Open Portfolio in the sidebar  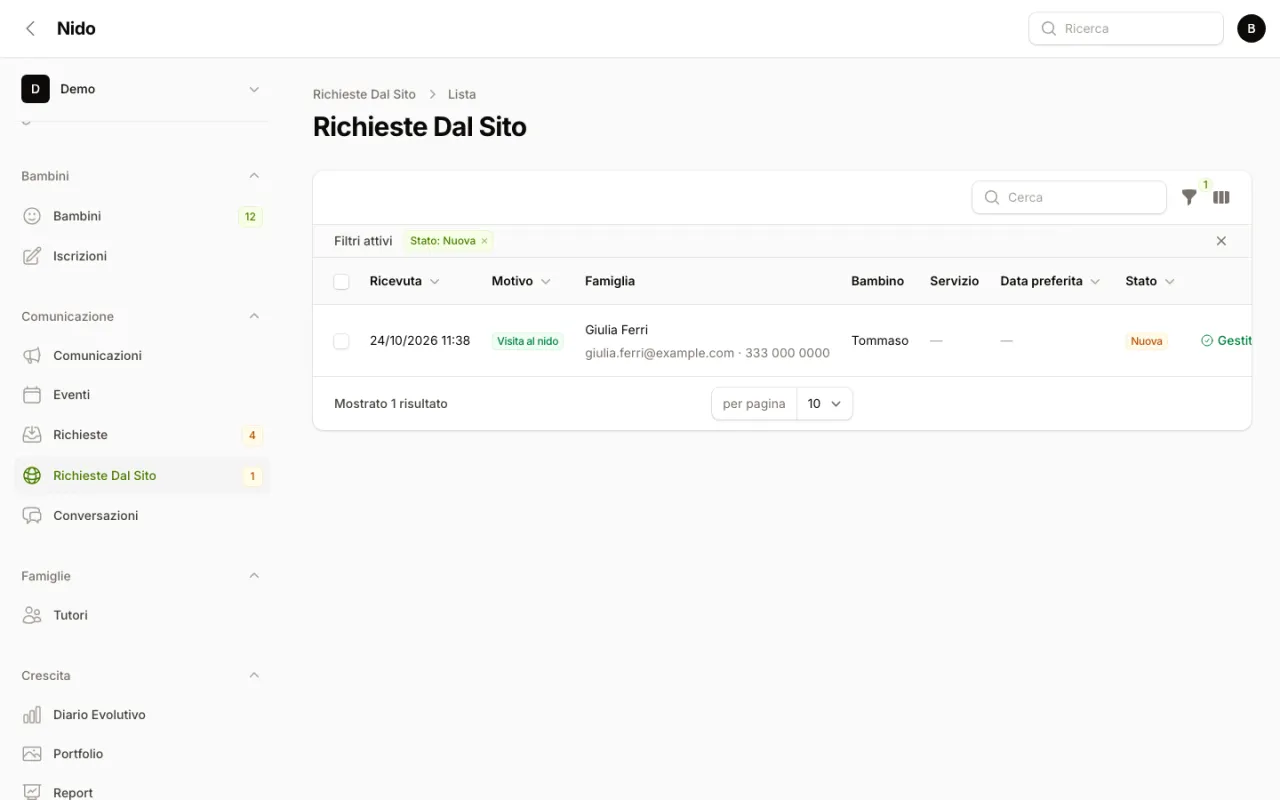coord(142,754)
